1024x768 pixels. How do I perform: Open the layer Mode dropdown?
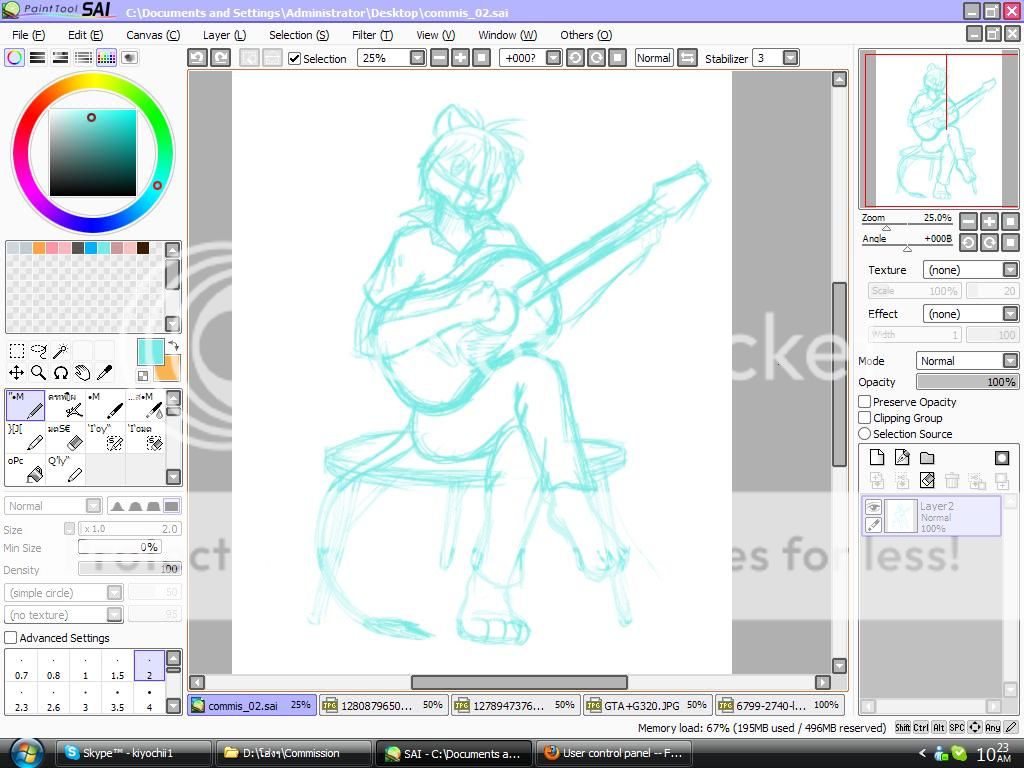[967, 361]
